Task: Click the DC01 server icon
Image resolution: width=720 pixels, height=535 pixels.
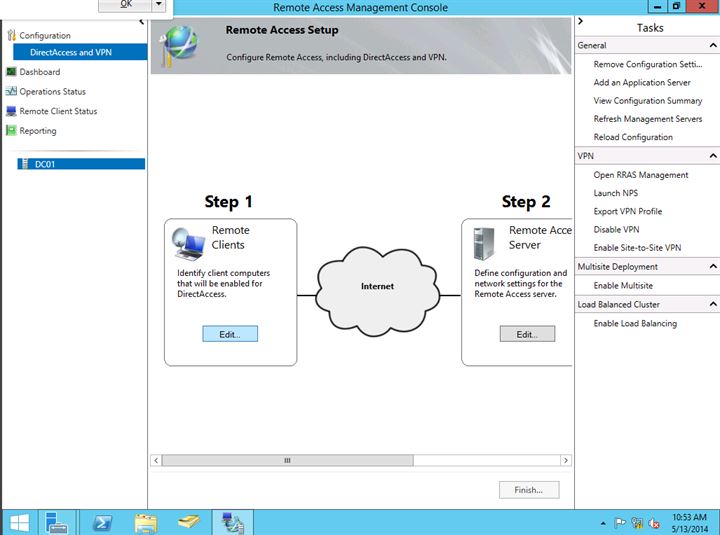Action: 25,163
